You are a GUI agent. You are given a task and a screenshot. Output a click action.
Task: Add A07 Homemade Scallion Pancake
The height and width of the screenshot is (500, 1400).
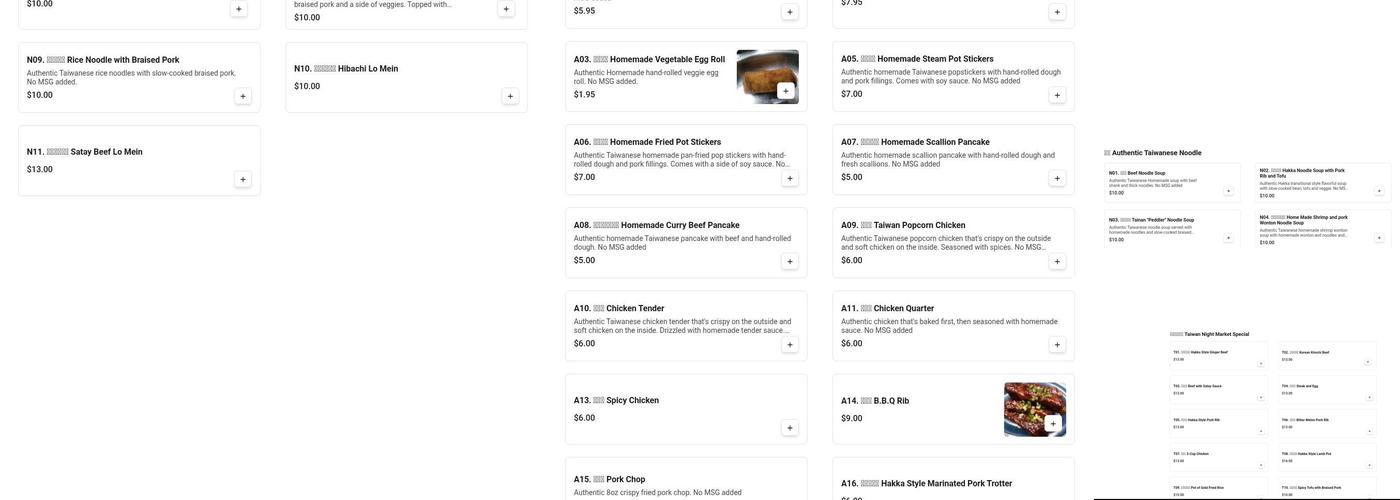pos(1057,178)
